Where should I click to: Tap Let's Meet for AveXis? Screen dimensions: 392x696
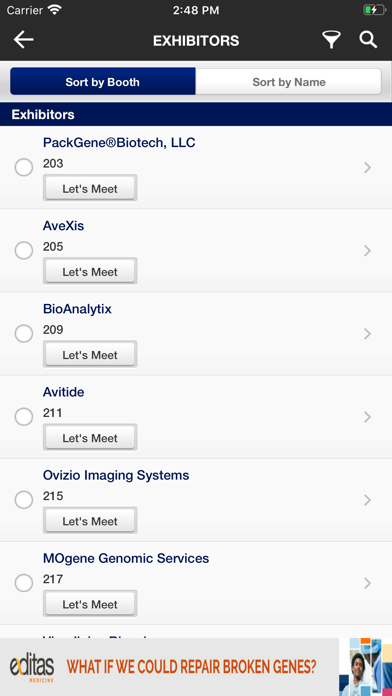point(90,271)
